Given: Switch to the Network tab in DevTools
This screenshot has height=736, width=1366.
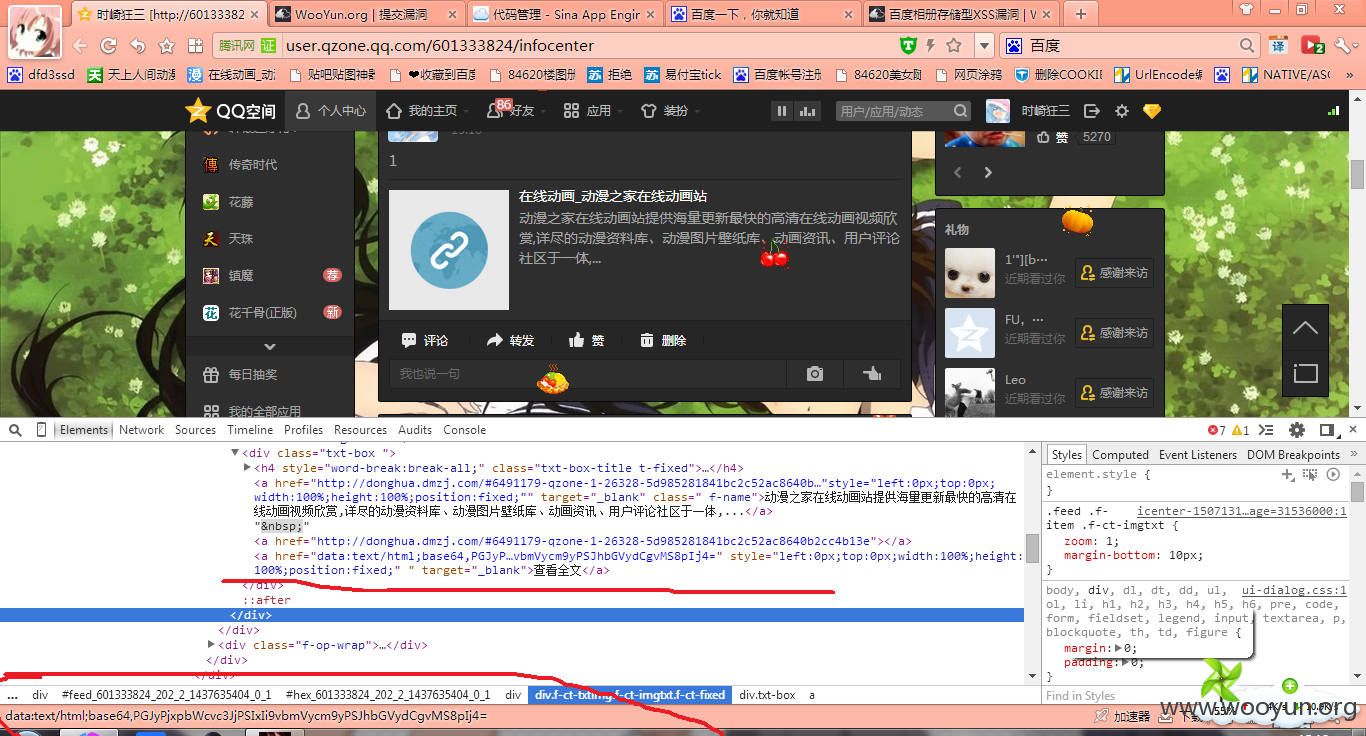Looking at the screenshot, I should pyautogui.click(x=141, y=430).
